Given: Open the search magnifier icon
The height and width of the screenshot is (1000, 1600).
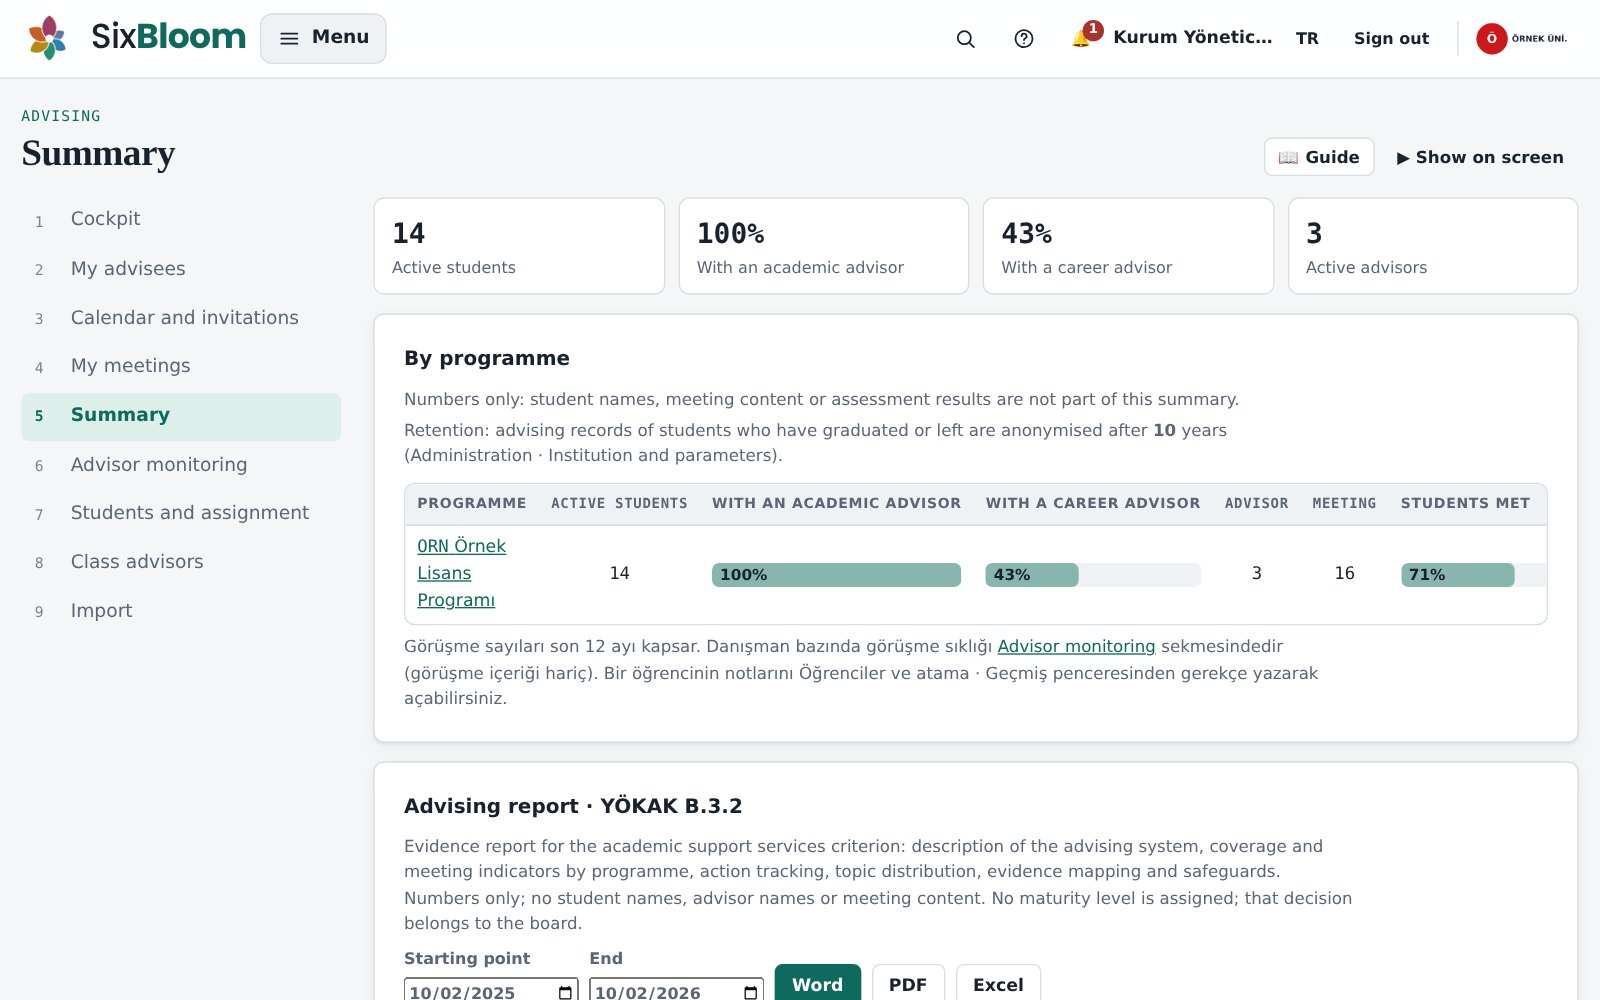Looking at the screenshot, I should (965, 38).
